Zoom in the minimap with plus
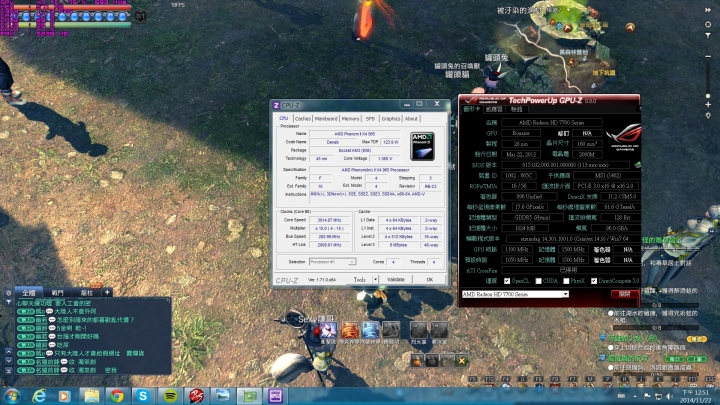The width and height of the screenshot is (720, 405). [708, 105]
